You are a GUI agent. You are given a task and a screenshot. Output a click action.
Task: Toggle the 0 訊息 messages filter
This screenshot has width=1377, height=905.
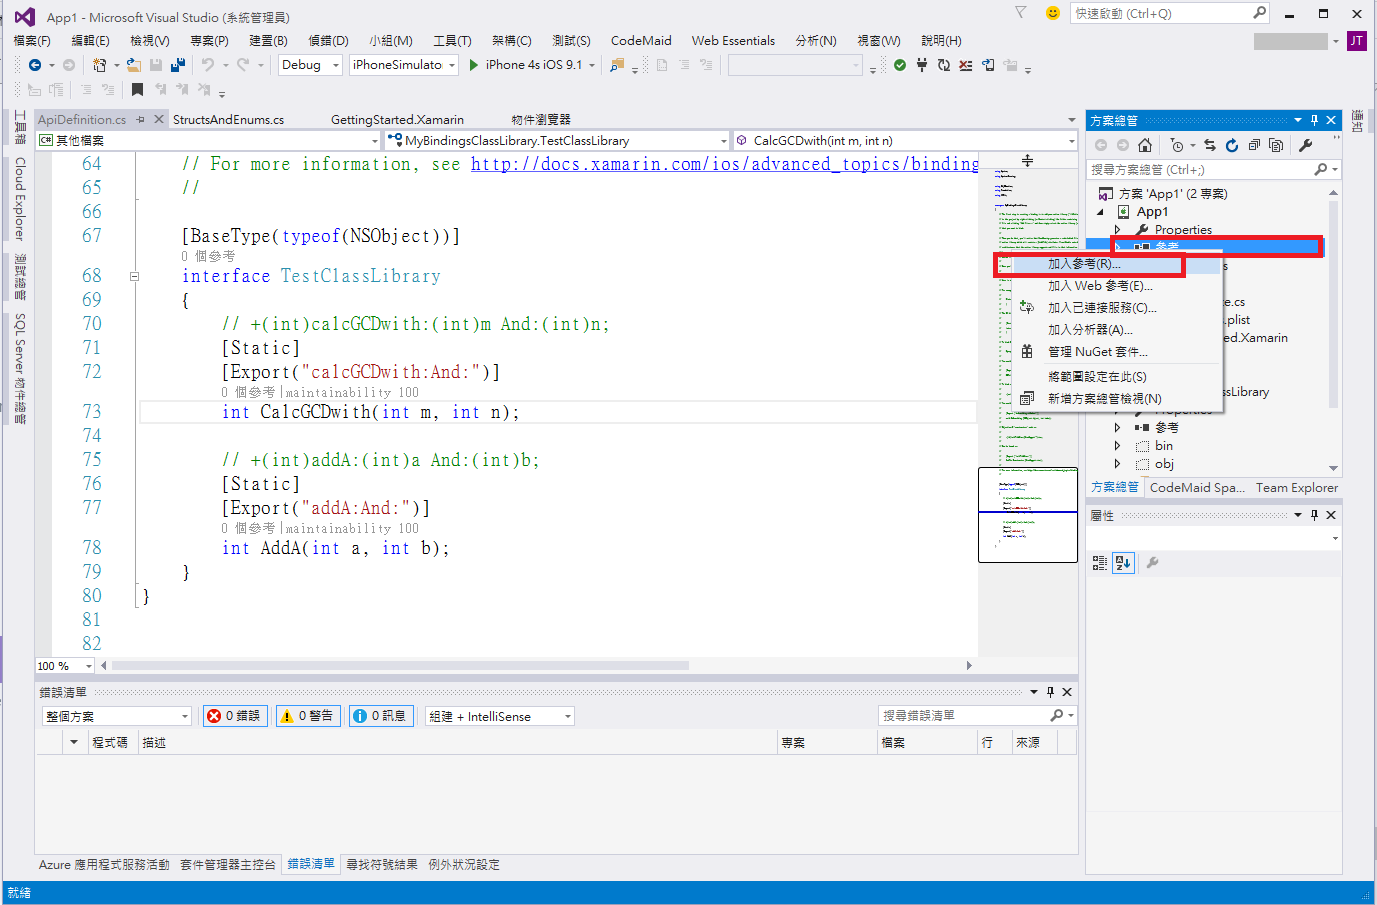381,716
